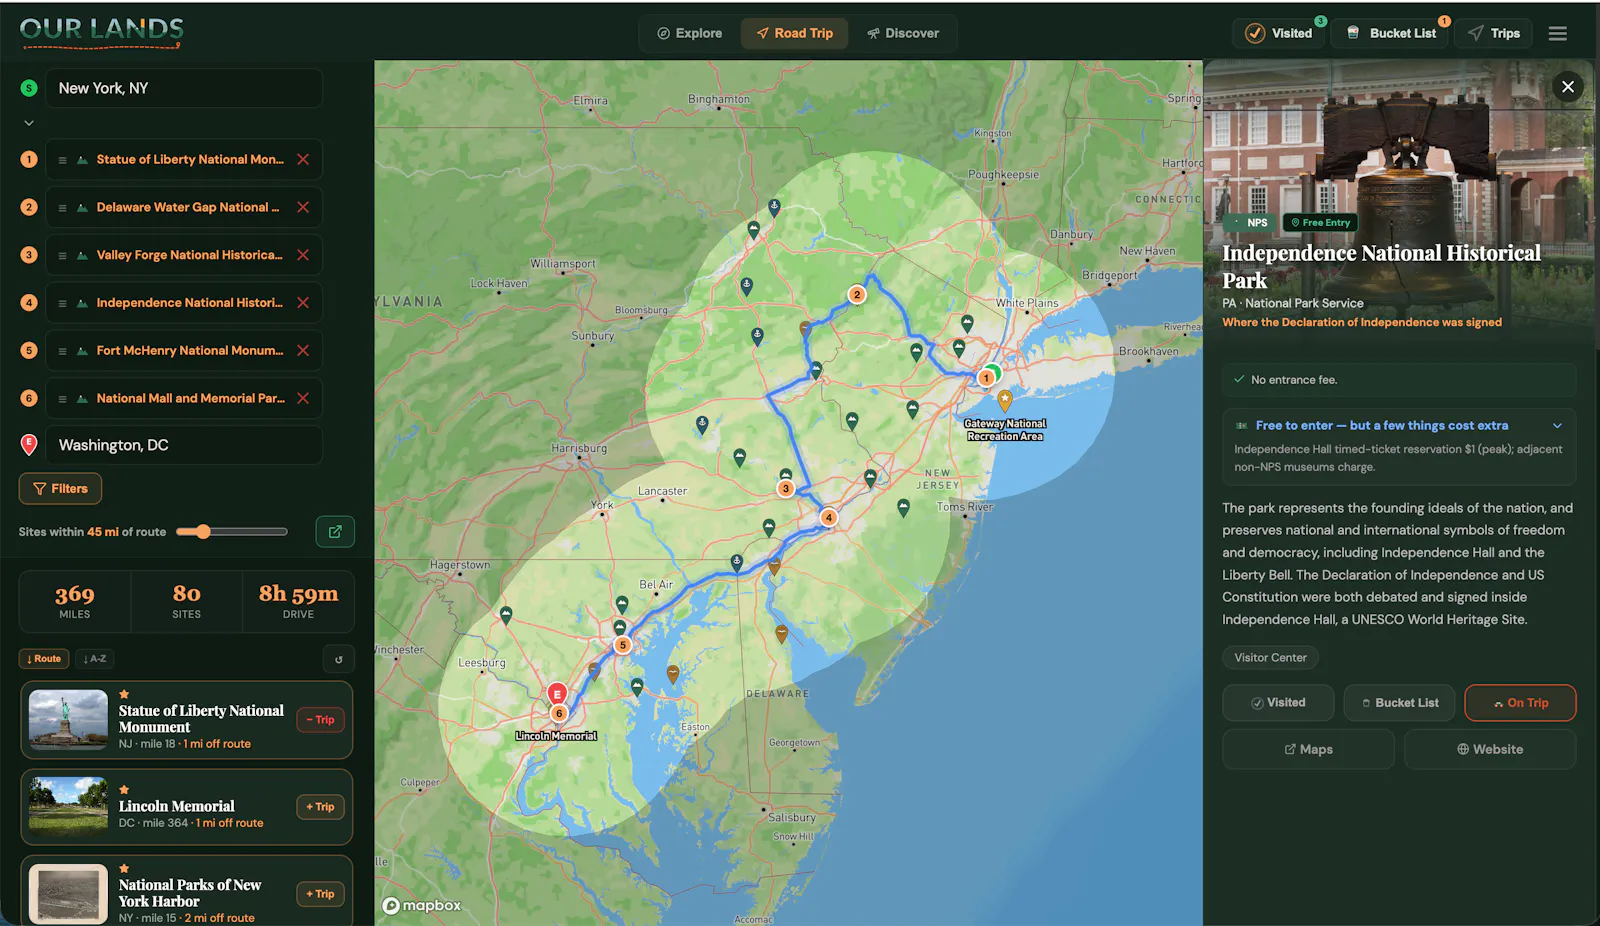Sort site list A-Z
Viewport: 1600px width, 926px height.
point(95,659)
